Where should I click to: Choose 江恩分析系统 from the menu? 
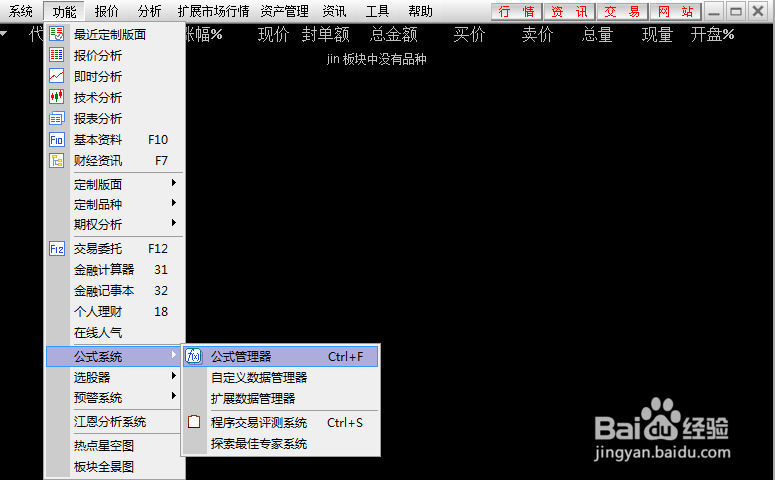(x=115, y=422)
